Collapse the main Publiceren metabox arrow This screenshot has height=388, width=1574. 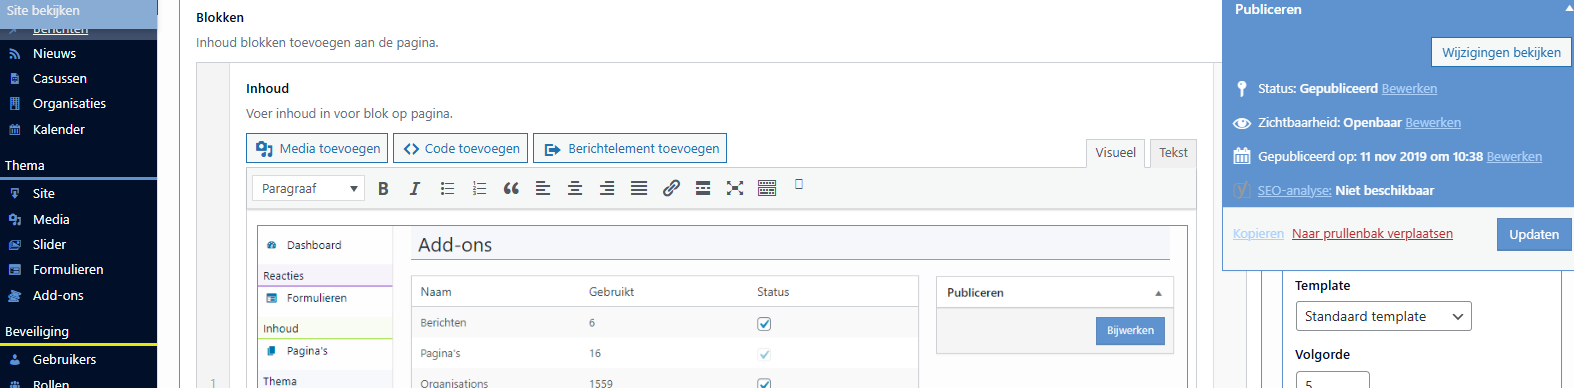[1568, 9]
